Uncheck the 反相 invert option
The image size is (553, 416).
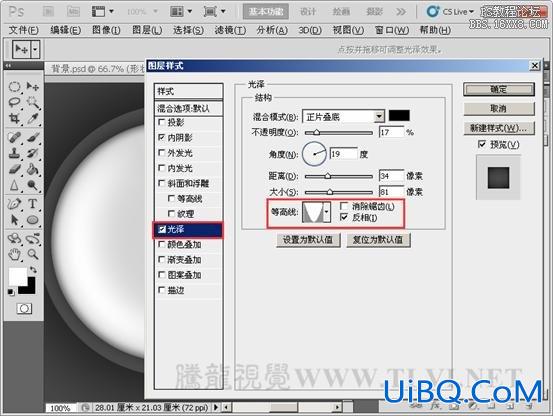[344, 217]
